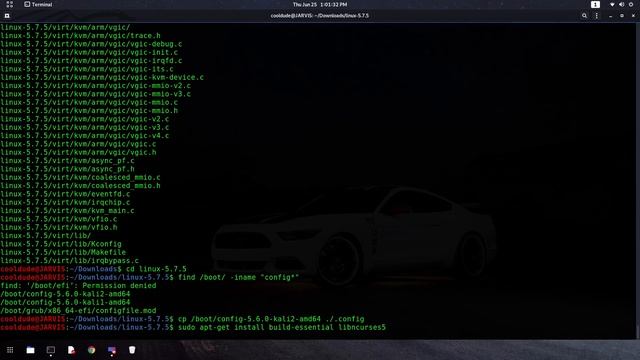Open the terminal three-dot menu
640x360 pixels.
[x=596, y=16]
